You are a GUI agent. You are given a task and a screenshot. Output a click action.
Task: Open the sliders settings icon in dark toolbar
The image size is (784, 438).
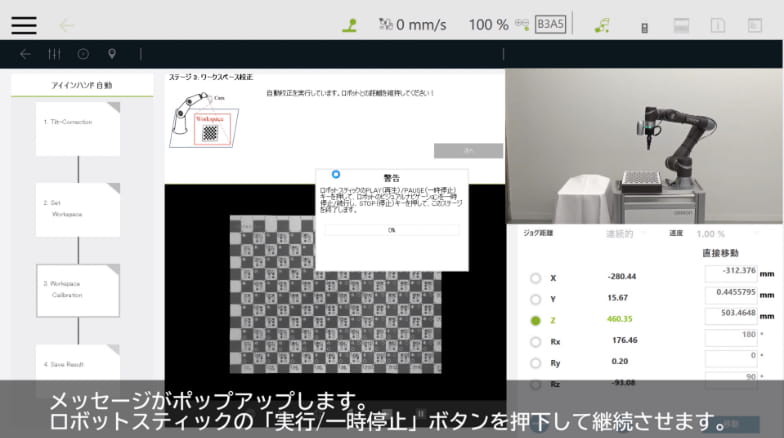(x=54, y=54)
